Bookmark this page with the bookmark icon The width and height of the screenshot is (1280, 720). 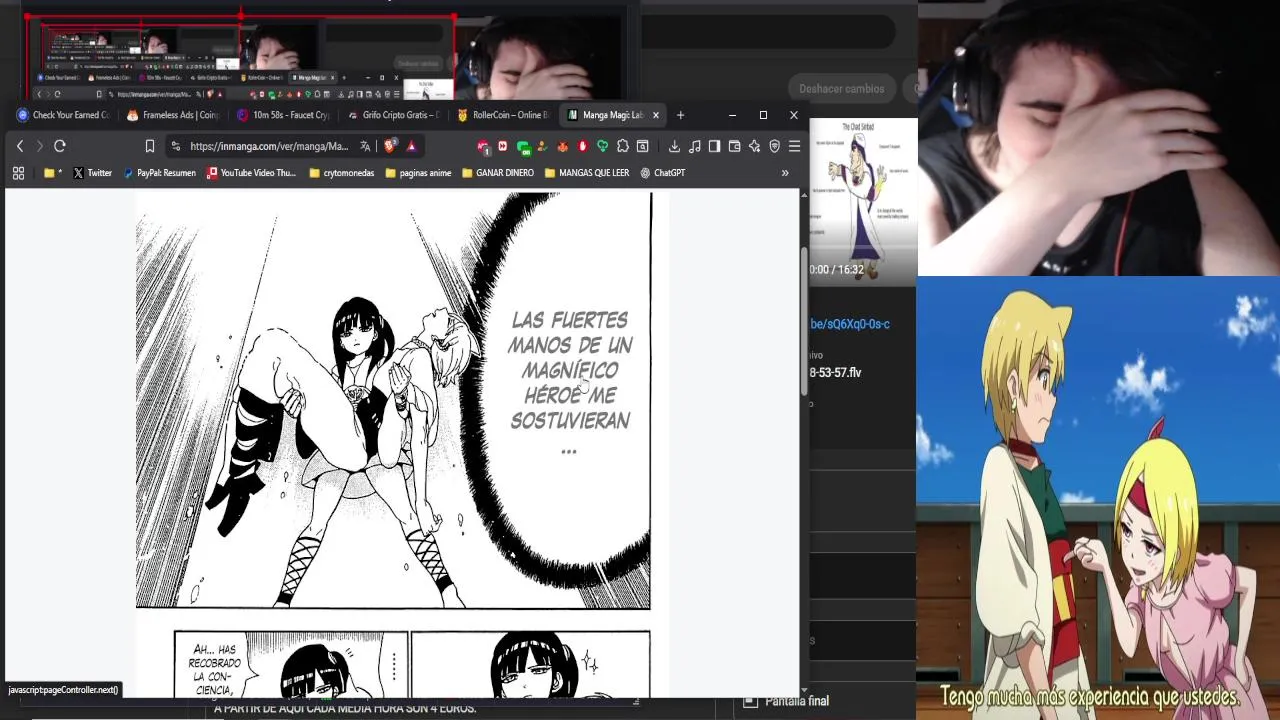click(150, 146)
